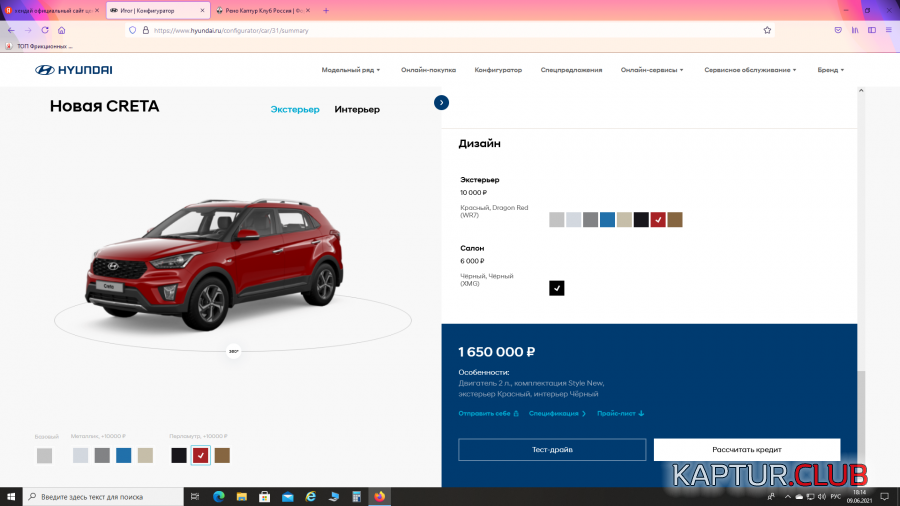Go to browser home page icon
Screen dimensions: 900x506
click(62, 30)
